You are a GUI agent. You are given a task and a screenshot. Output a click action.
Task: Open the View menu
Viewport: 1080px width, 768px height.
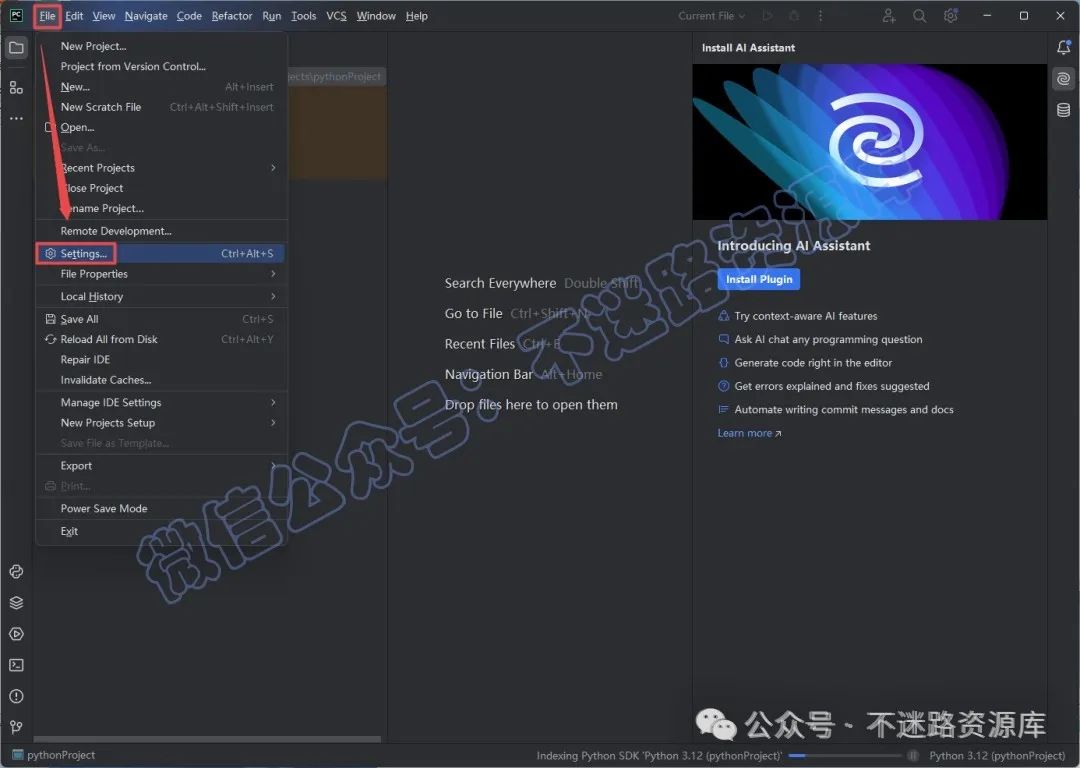click(x=104, y=16)
